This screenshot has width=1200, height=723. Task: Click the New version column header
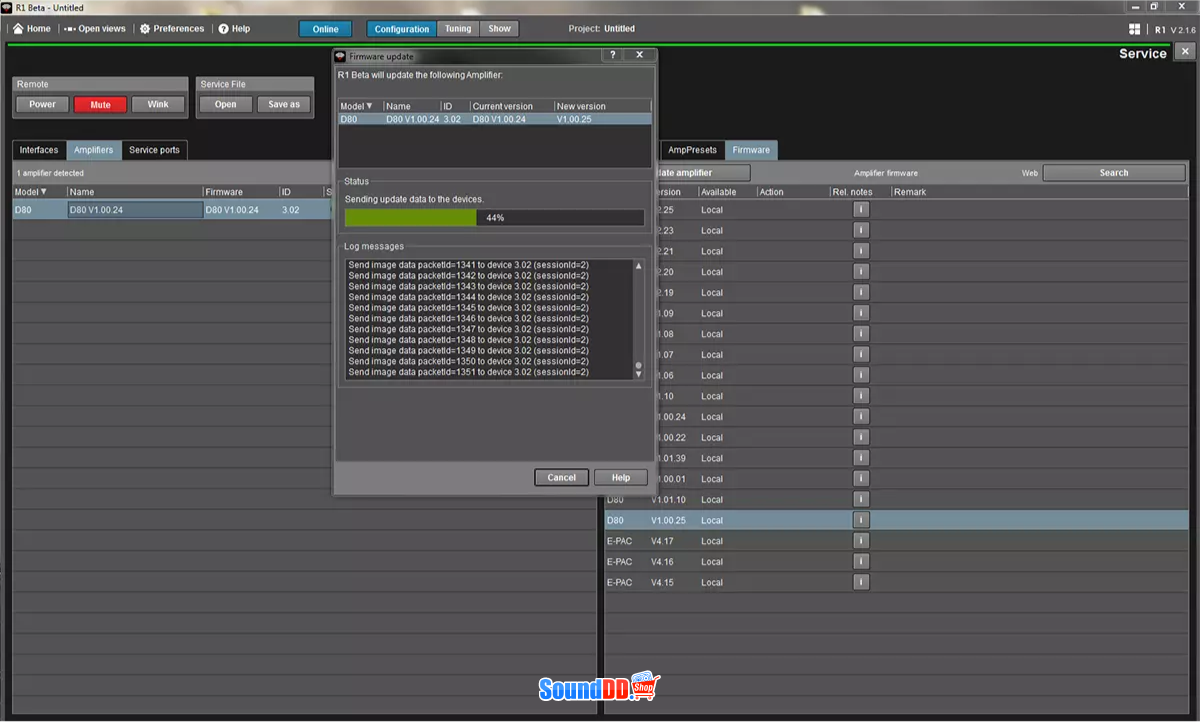coord(603,106)
